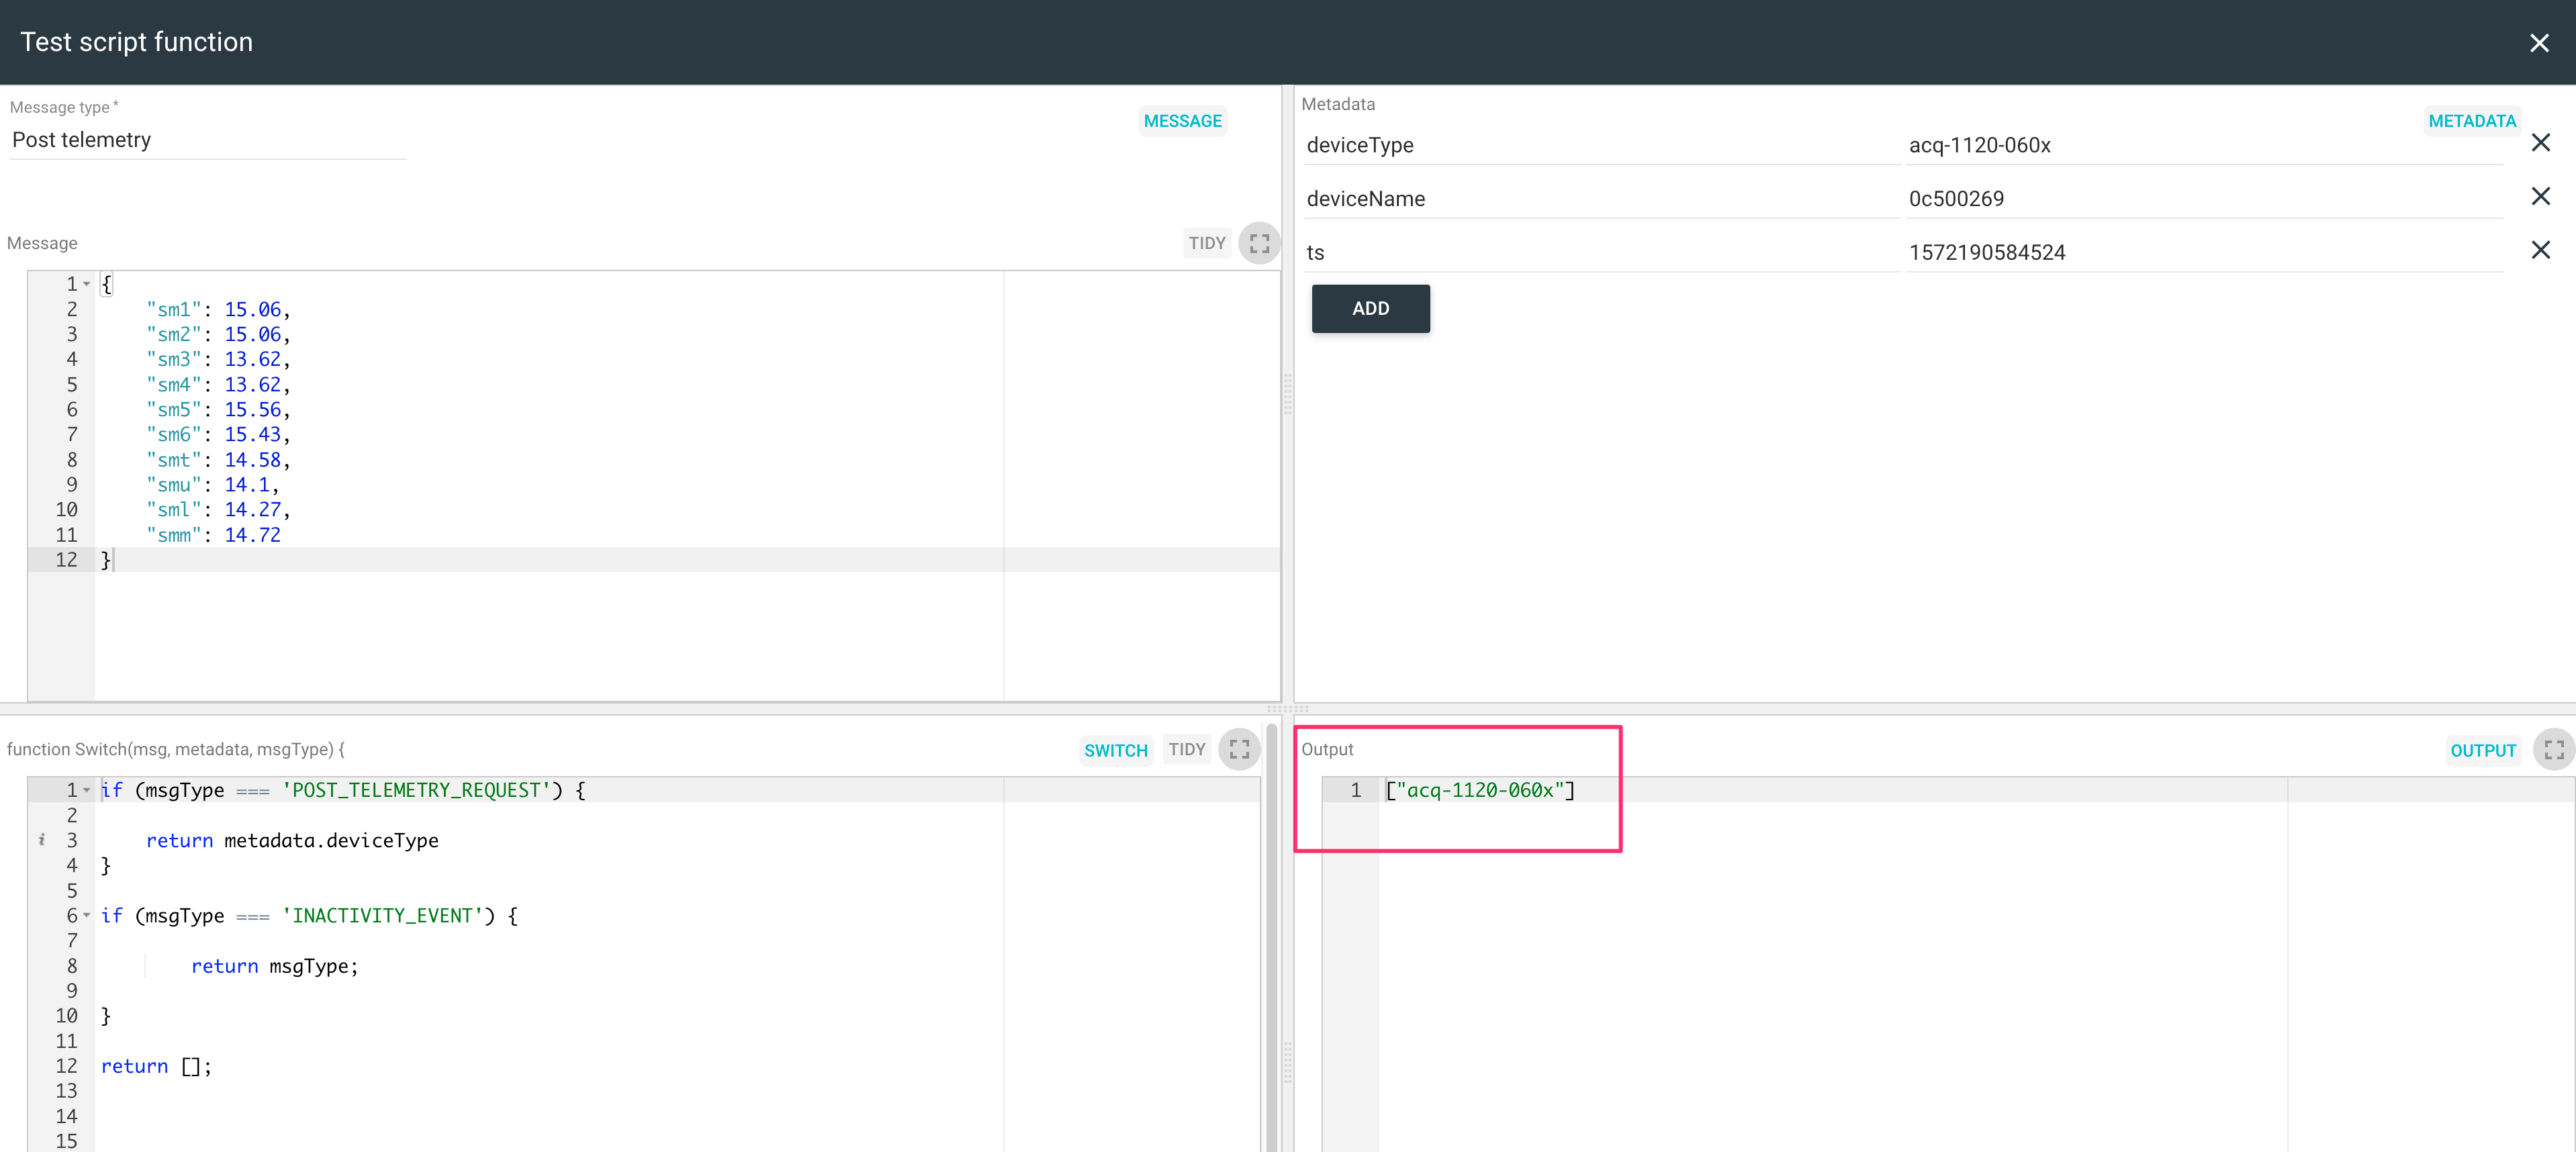Screen dimensions: 2576x1152
Task: Remove the deviceType metadata row
Action: 2540,143
